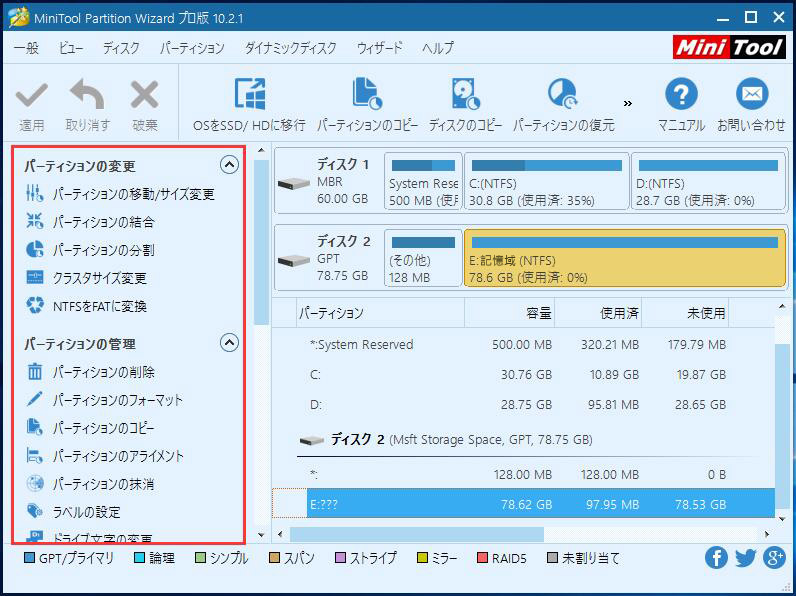Sort by パーティション column header
The width and height of the screenshot is (796, 596).
tap(381, 313)
